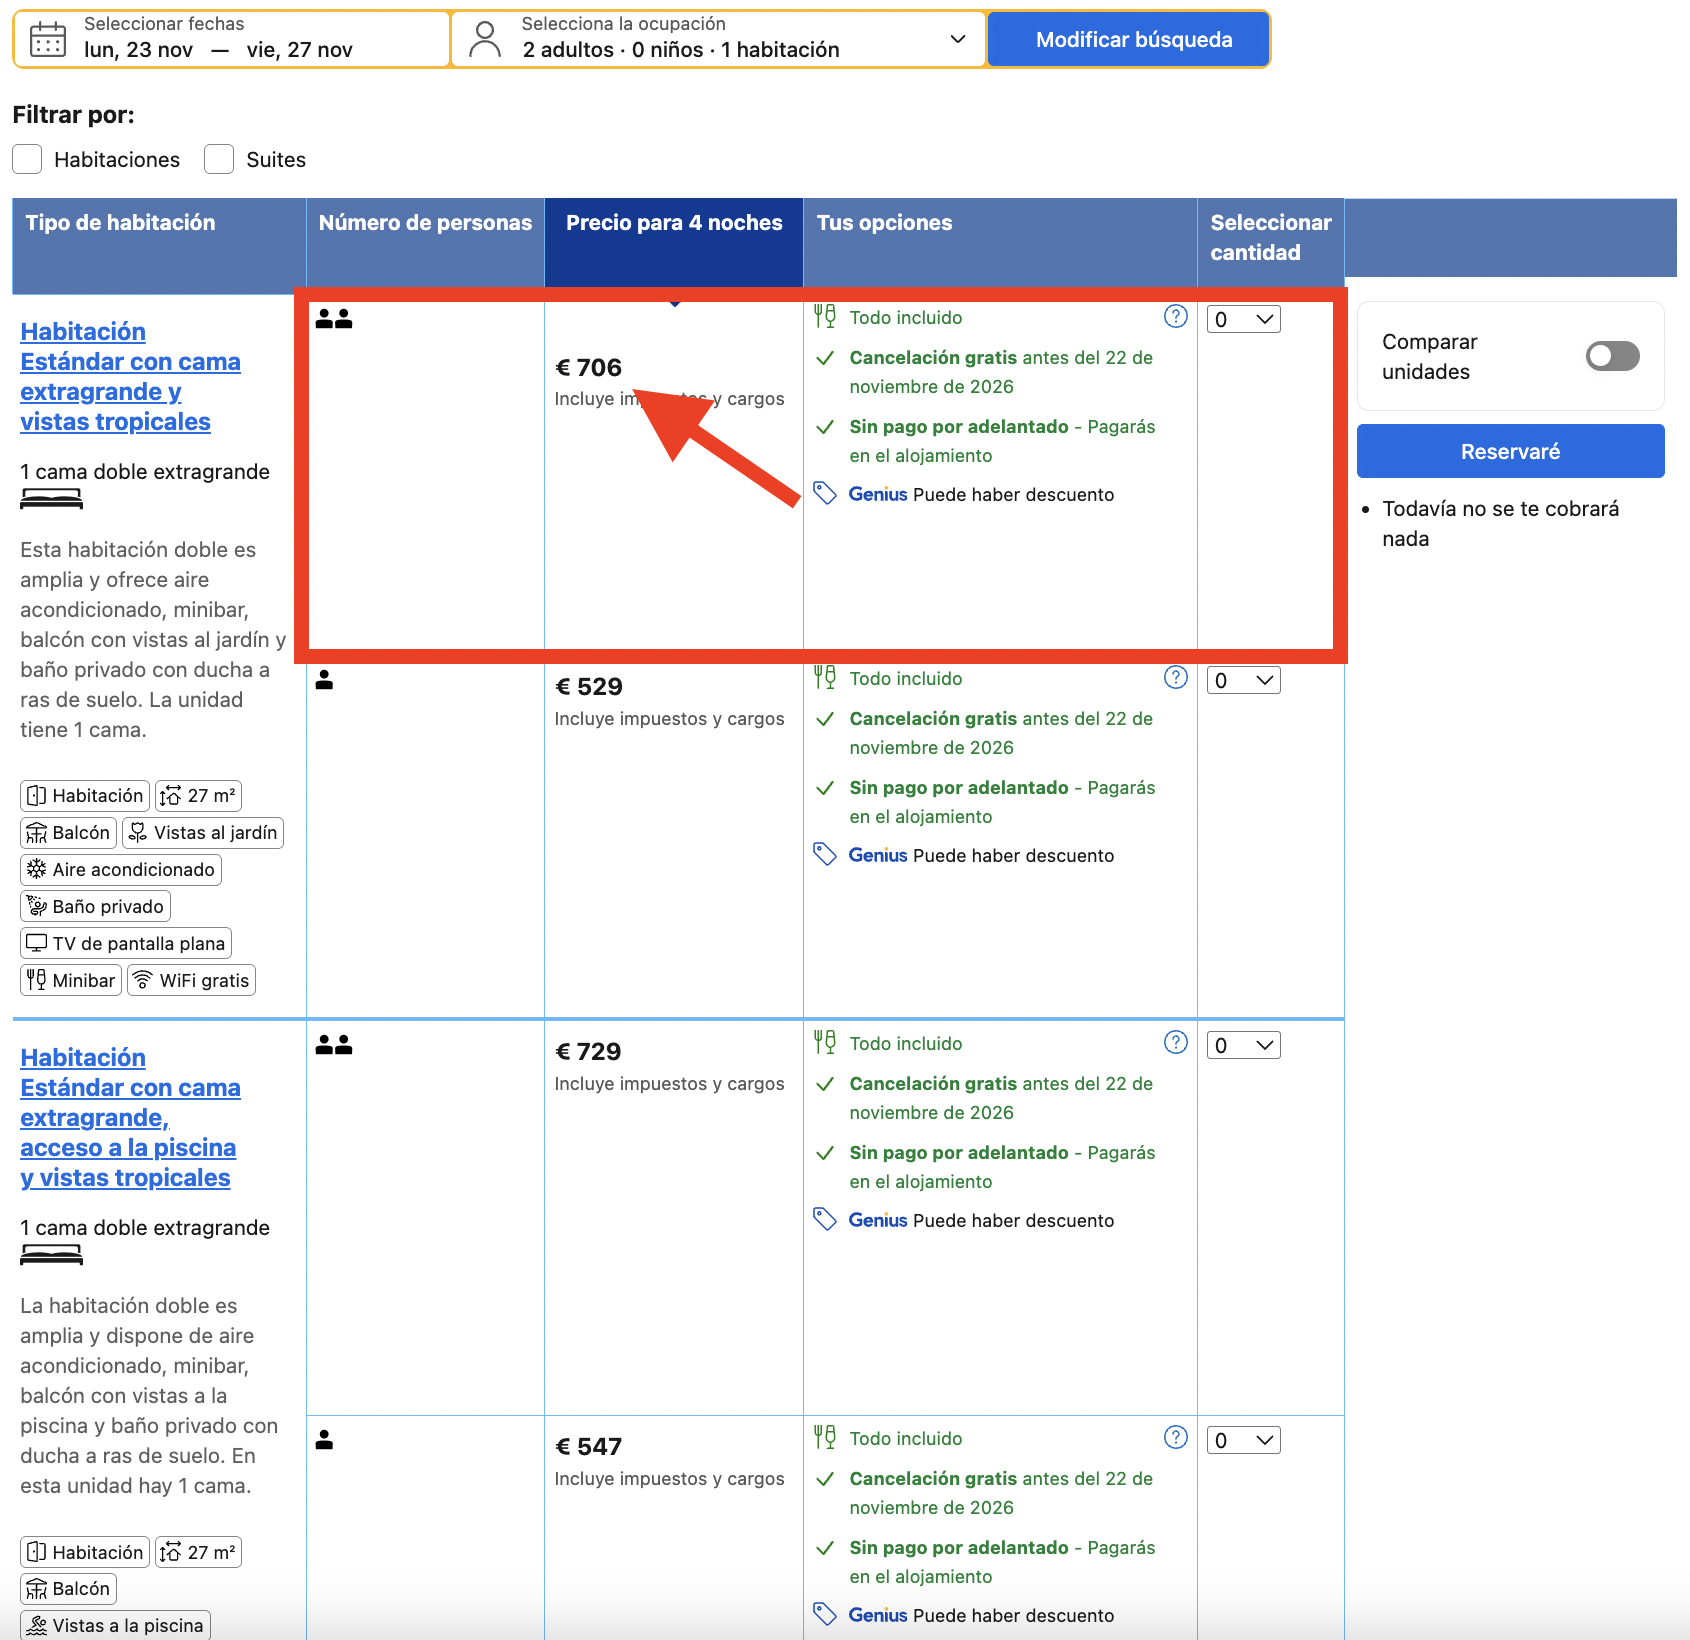
Task: Open Habitación Estándar con cama extragrande y vistas tropicales link
Action: 130,377
